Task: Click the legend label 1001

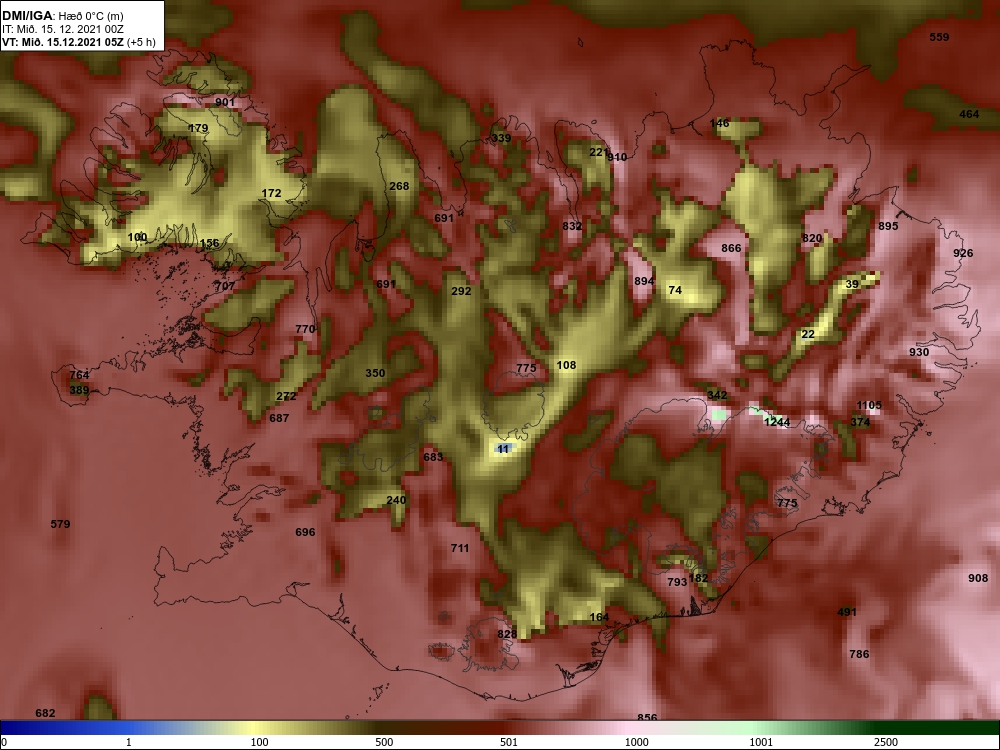Action: tap(761, 742)
